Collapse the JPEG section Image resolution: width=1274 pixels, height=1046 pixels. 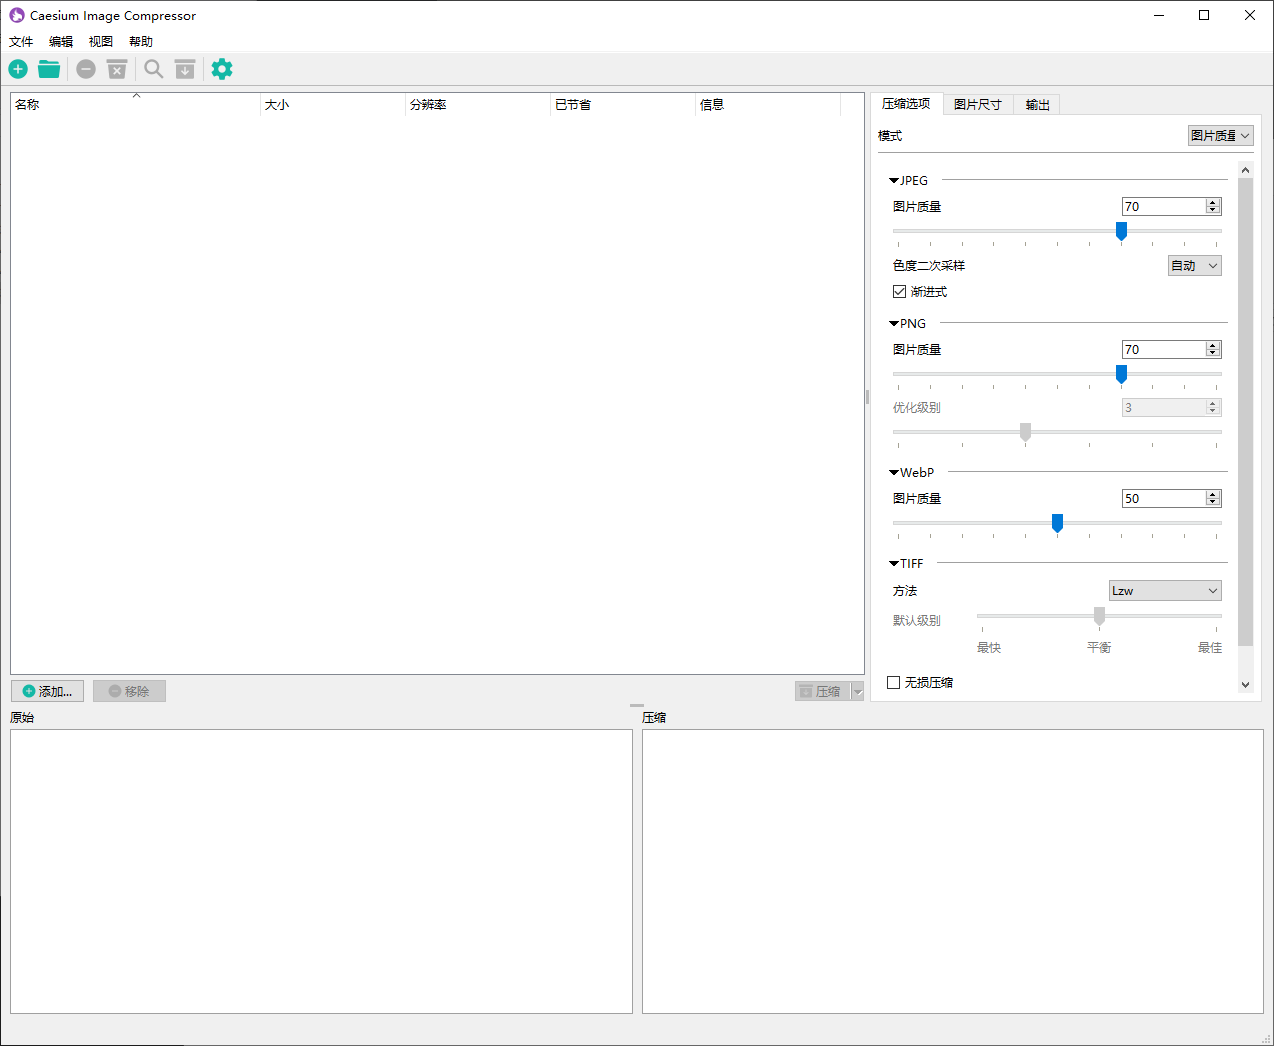[x=894, y=181]
